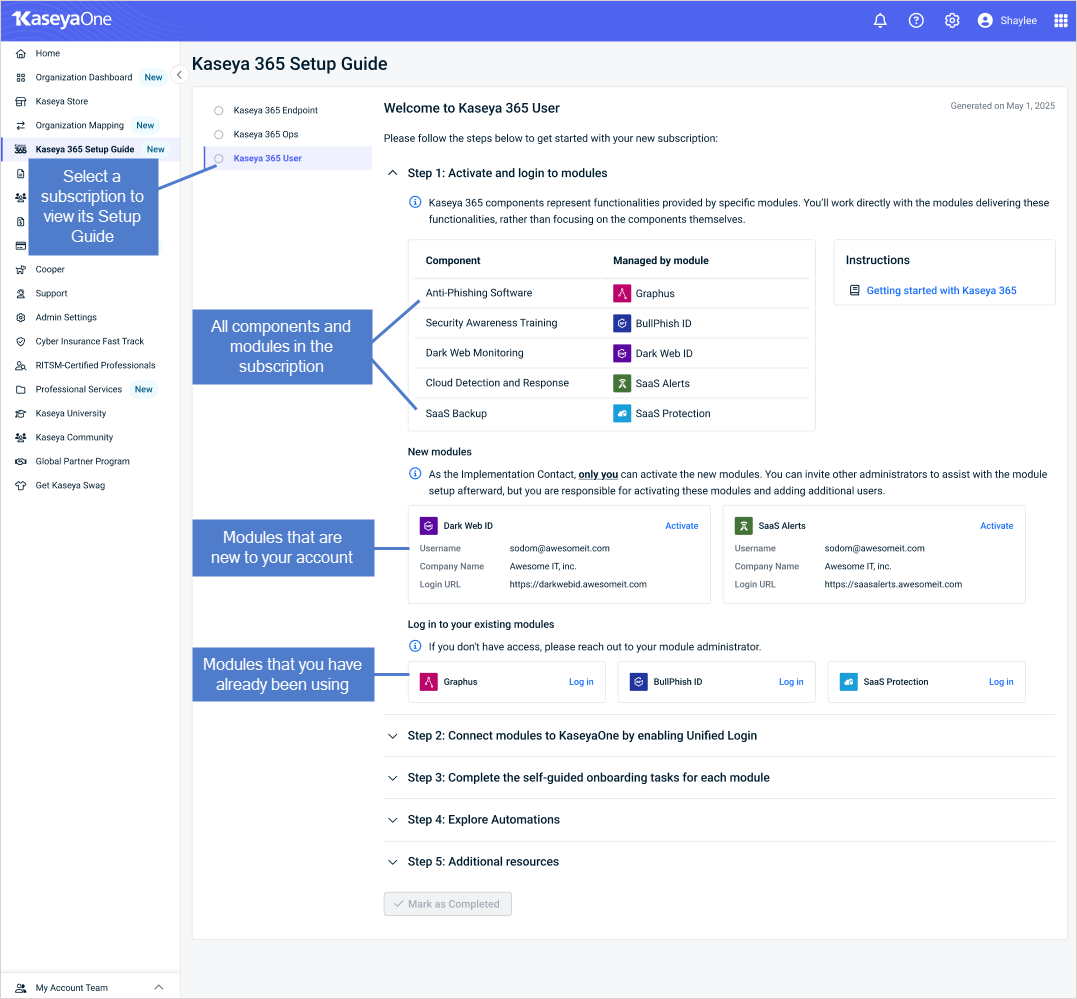Click the Organization Mapping arrows icon
This screenshot has width=1077, height=999.
pyautogui.click(x=21, y=126)
